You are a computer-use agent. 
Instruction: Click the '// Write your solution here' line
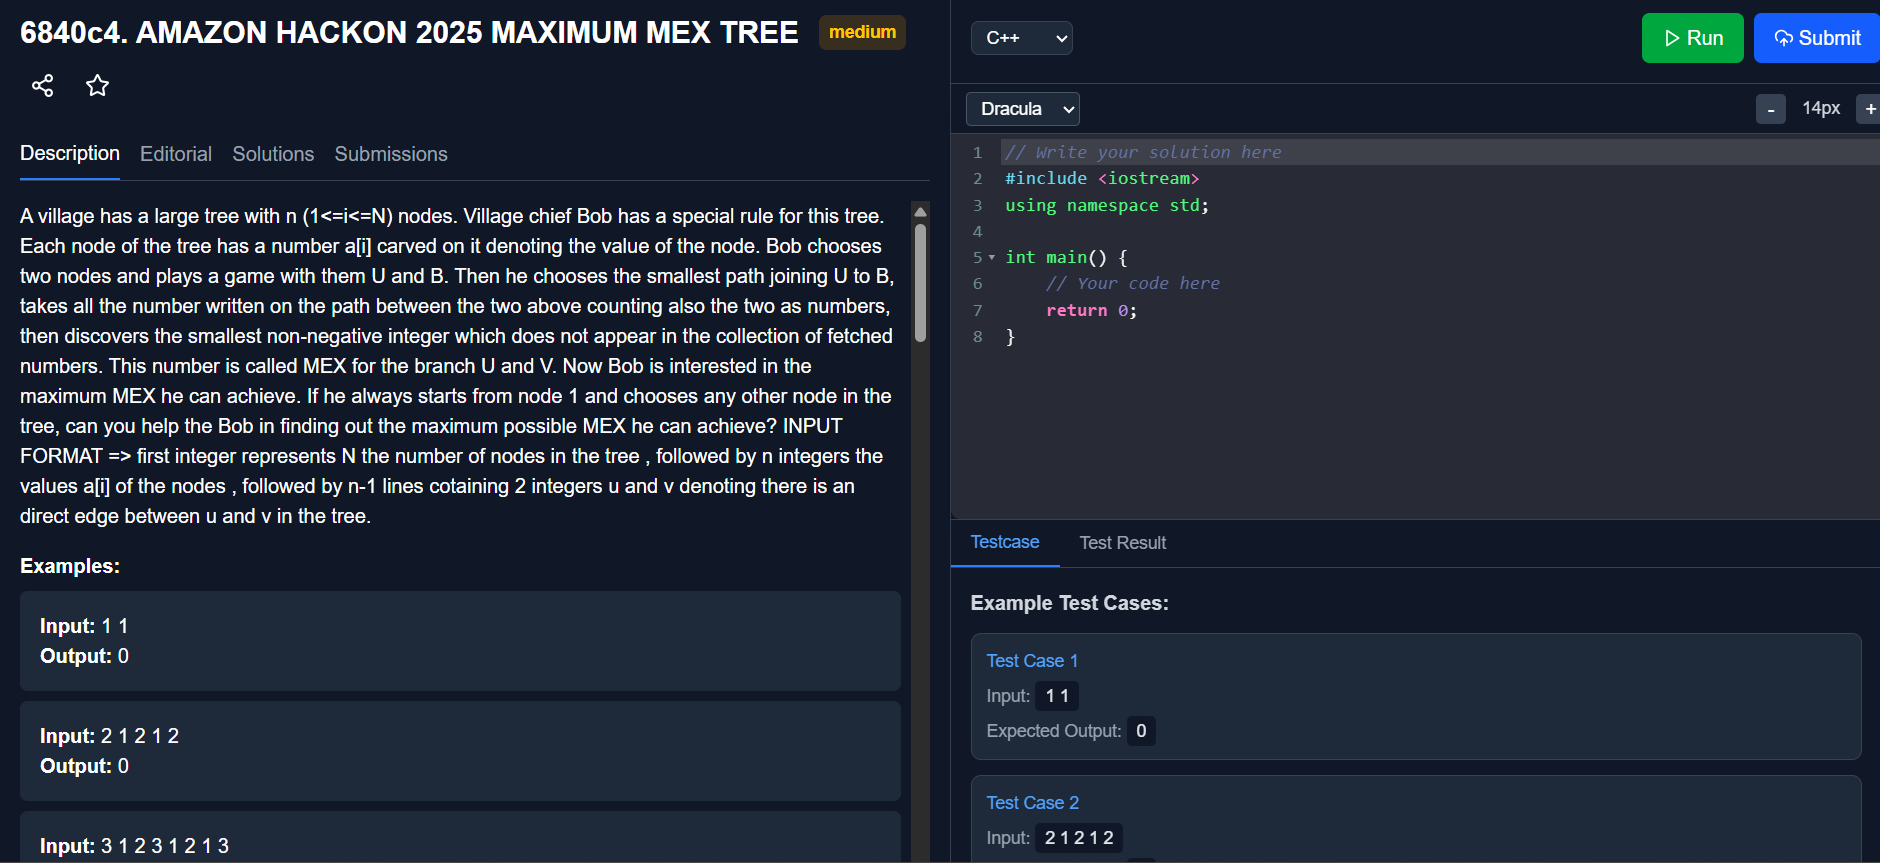pos(1143,152)
